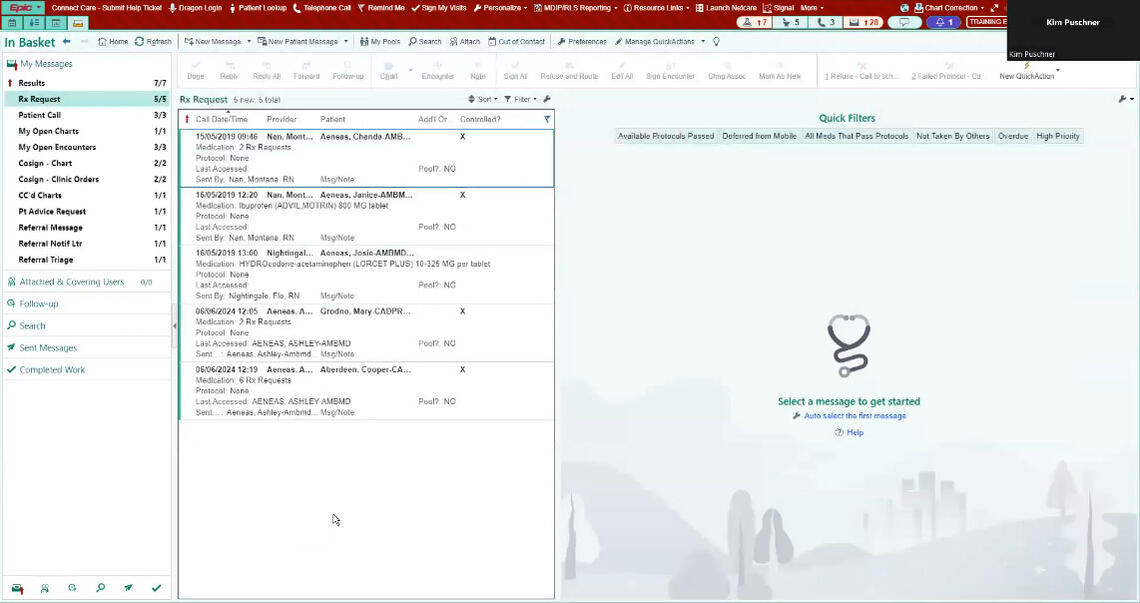Open the Epic main menu button
This screenshot has height=603, width=1140.
pos(24,8)
